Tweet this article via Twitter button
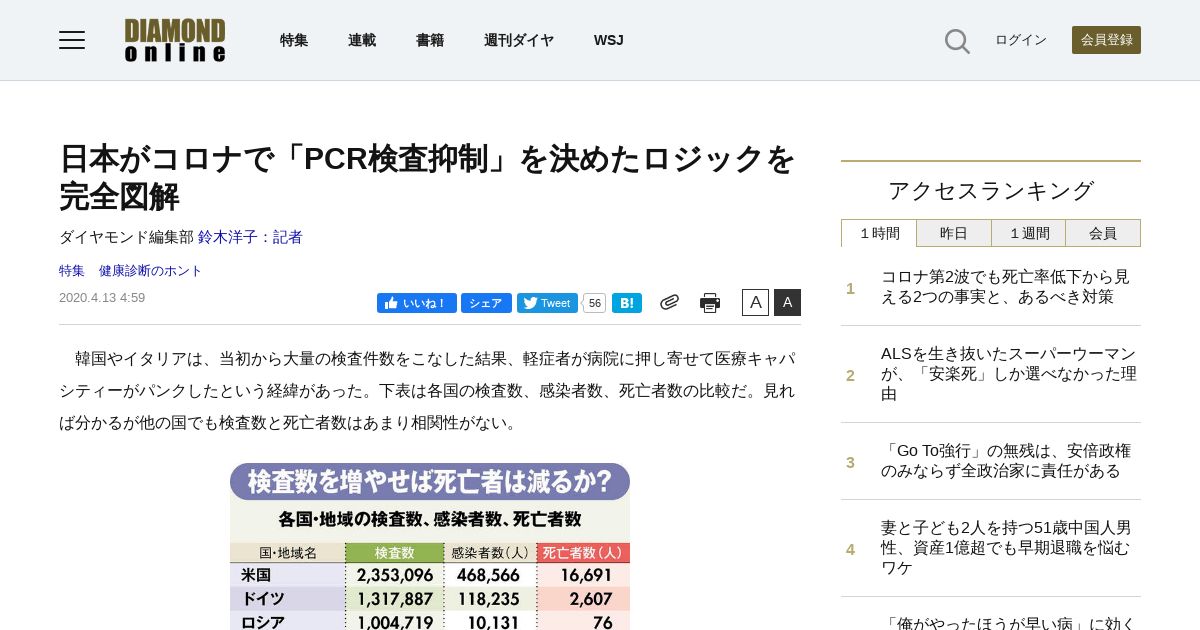 point(547,303)
